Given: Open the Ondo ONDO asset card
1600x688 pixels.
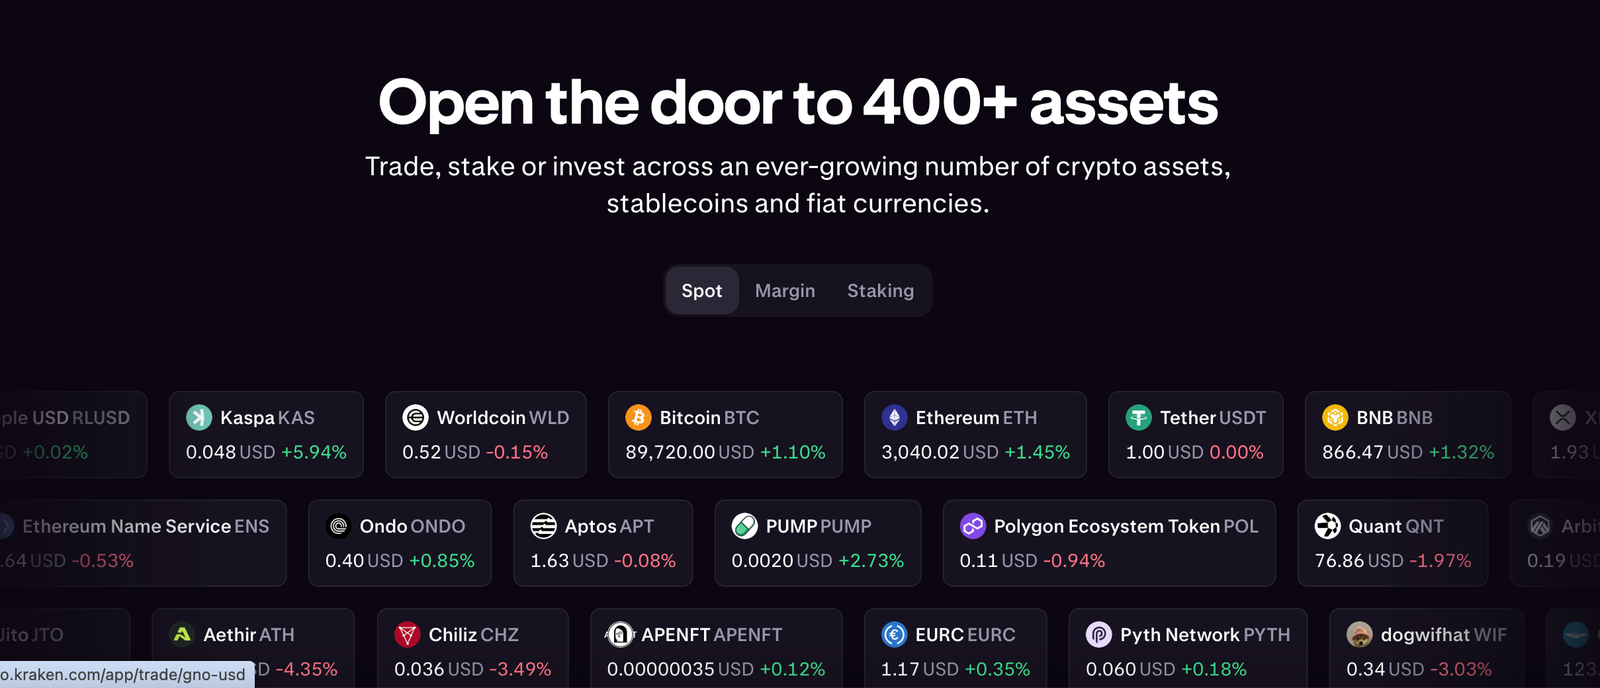Looking at the screenshot, I should click(x=400, y=543).
